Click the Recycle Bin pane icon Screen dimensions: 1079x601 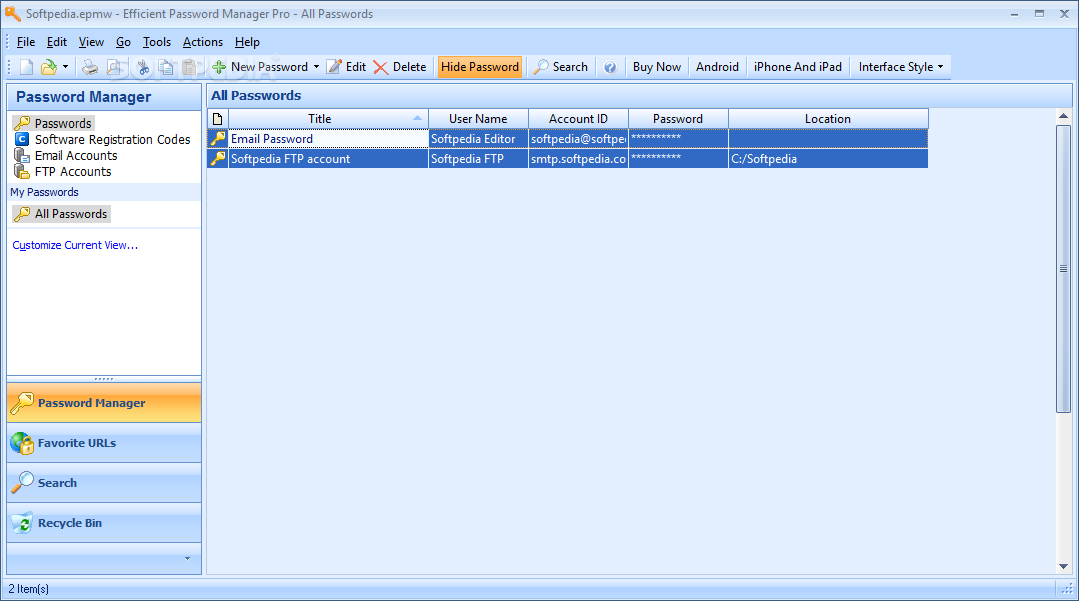click(22, 523)
